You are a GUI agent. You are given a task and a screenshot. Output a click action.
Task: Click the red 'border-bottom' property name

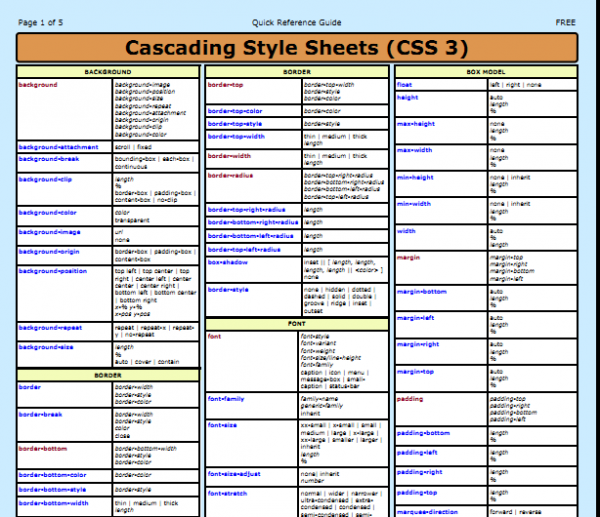pyautogui.click(x=43, y=449)
